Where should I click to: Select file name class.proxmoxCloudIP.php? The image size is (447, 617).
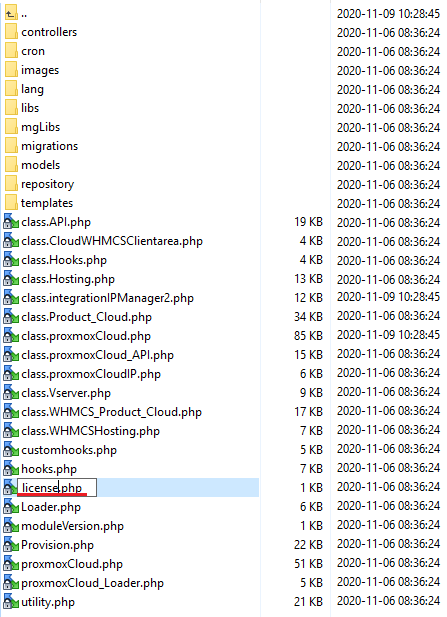pos(91,374)
